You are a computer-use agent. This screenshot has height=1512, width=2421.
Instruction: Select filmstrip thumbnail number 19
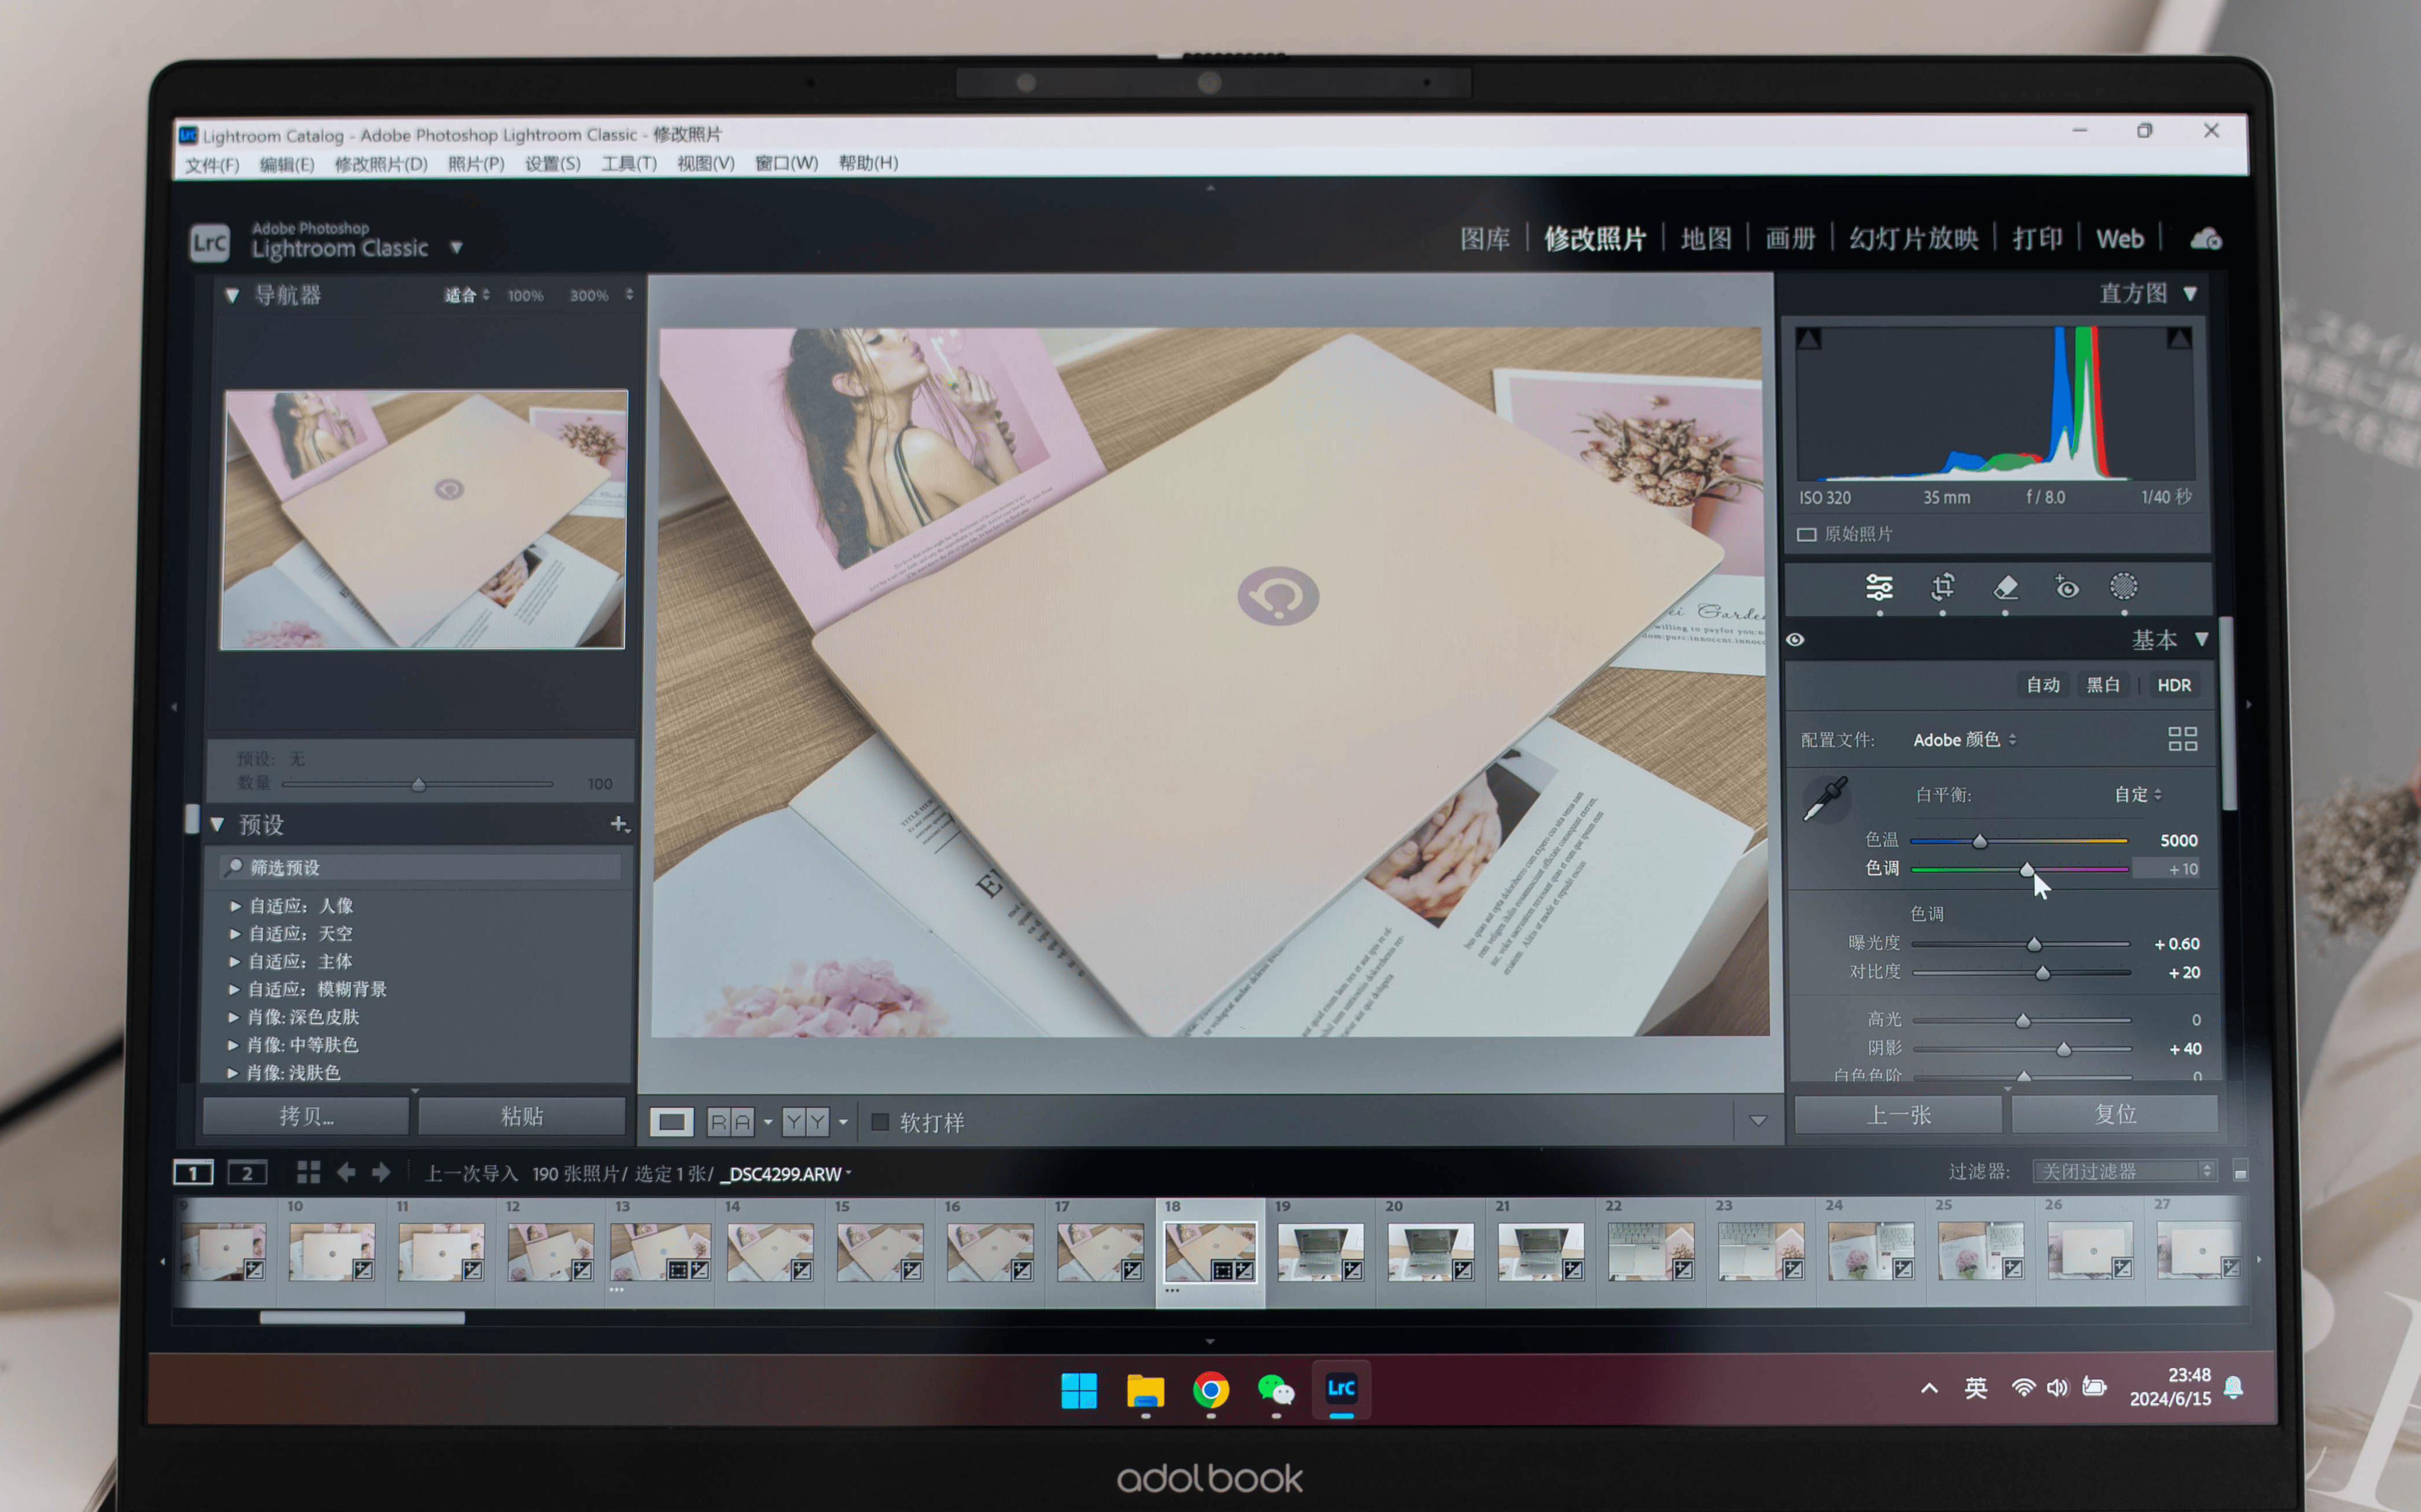click(1320, 1252)
